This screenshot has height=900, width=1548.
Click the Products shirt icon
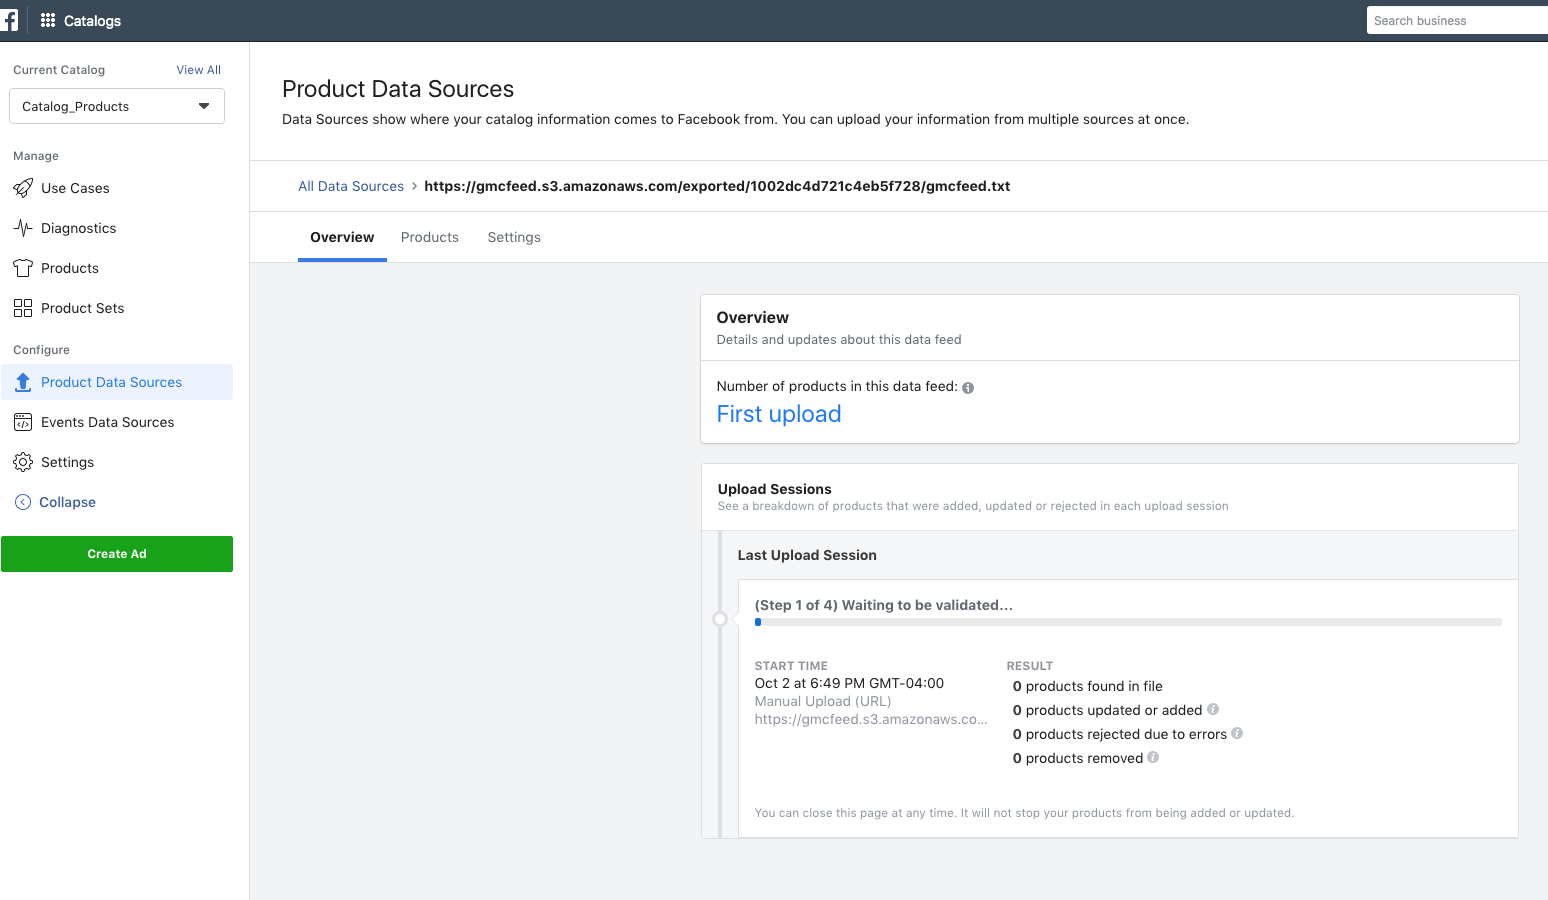[x=23, y=268]
